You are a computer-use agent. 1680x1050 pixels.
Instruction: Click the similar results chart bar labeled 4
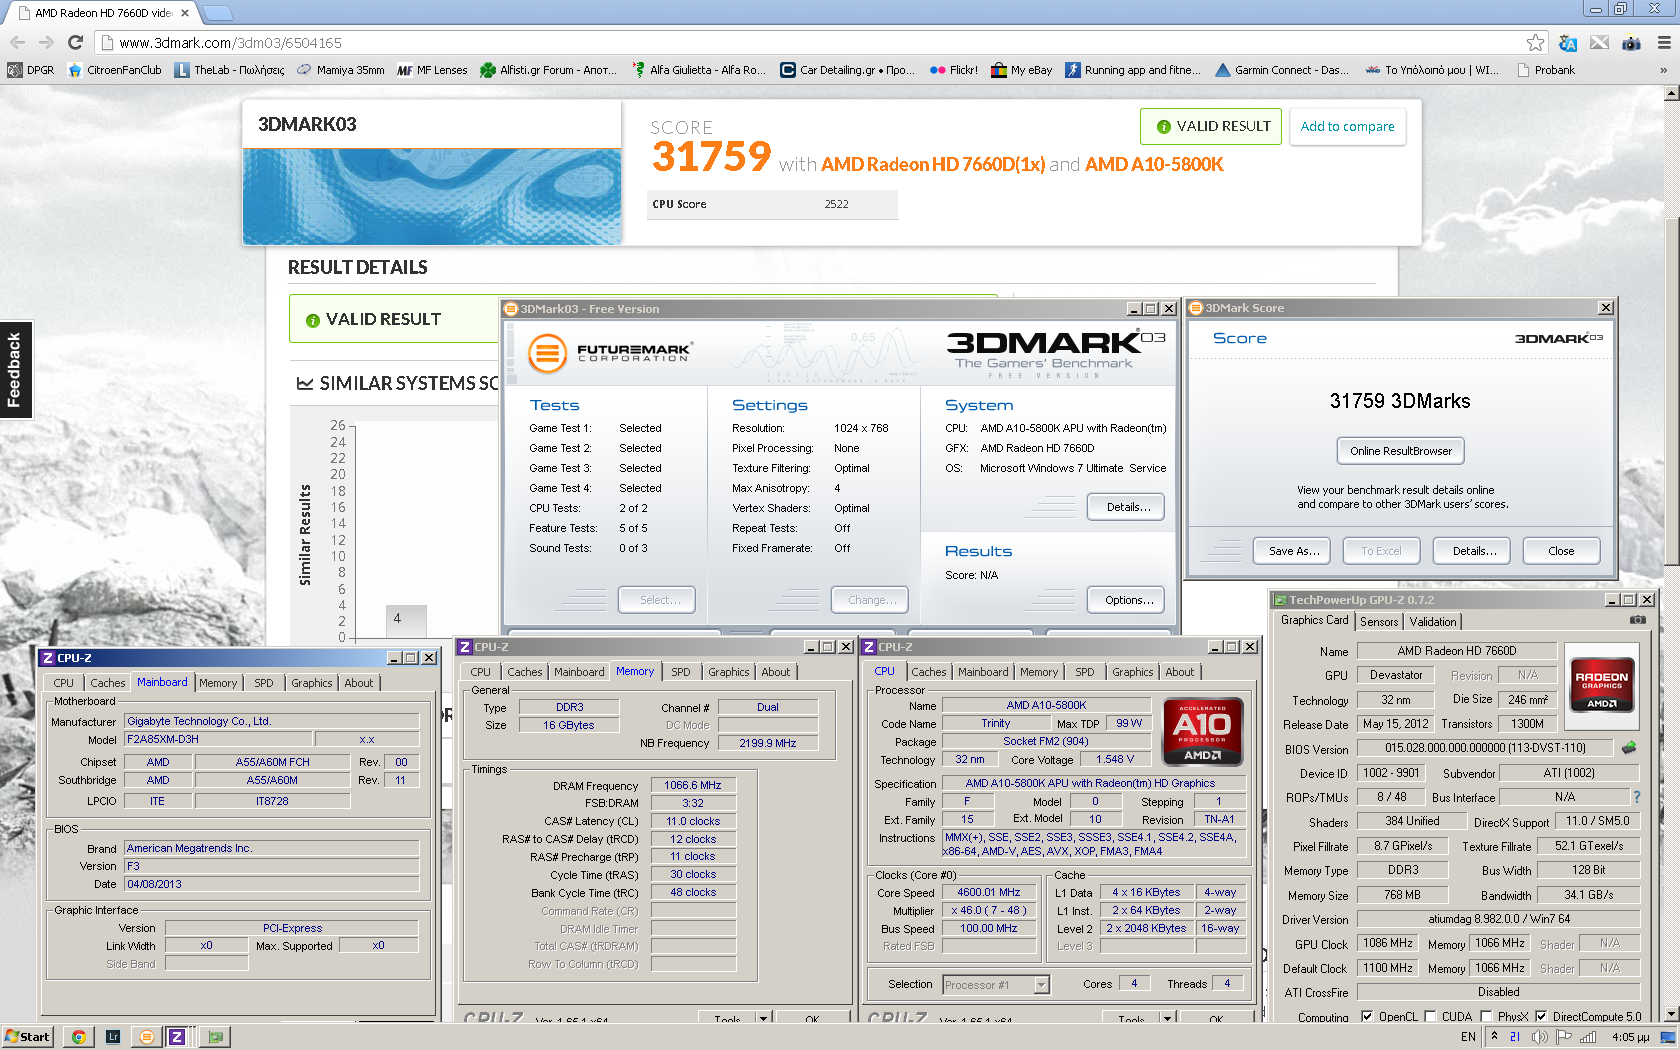[x=406, y=621]
